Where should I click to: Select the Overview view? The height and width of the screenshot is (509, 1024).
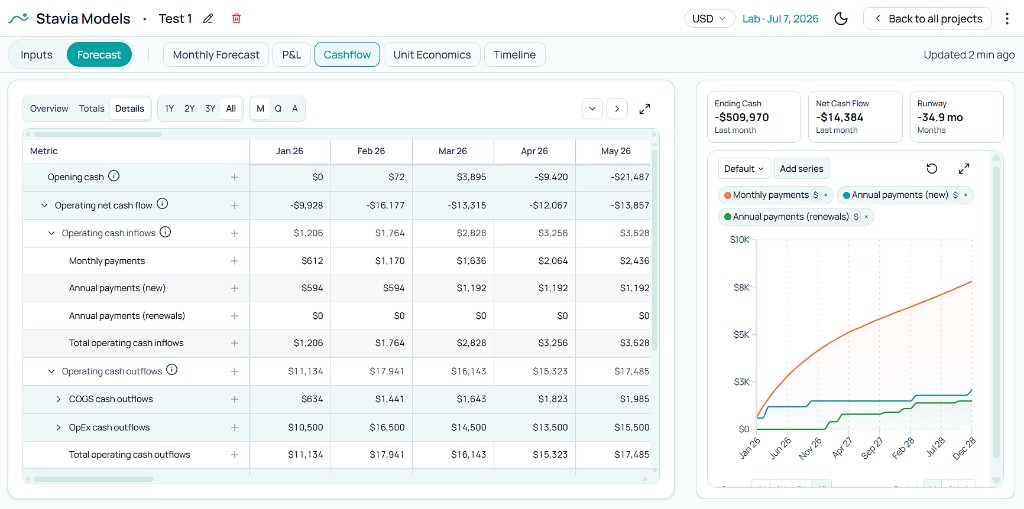pos(49,109)
